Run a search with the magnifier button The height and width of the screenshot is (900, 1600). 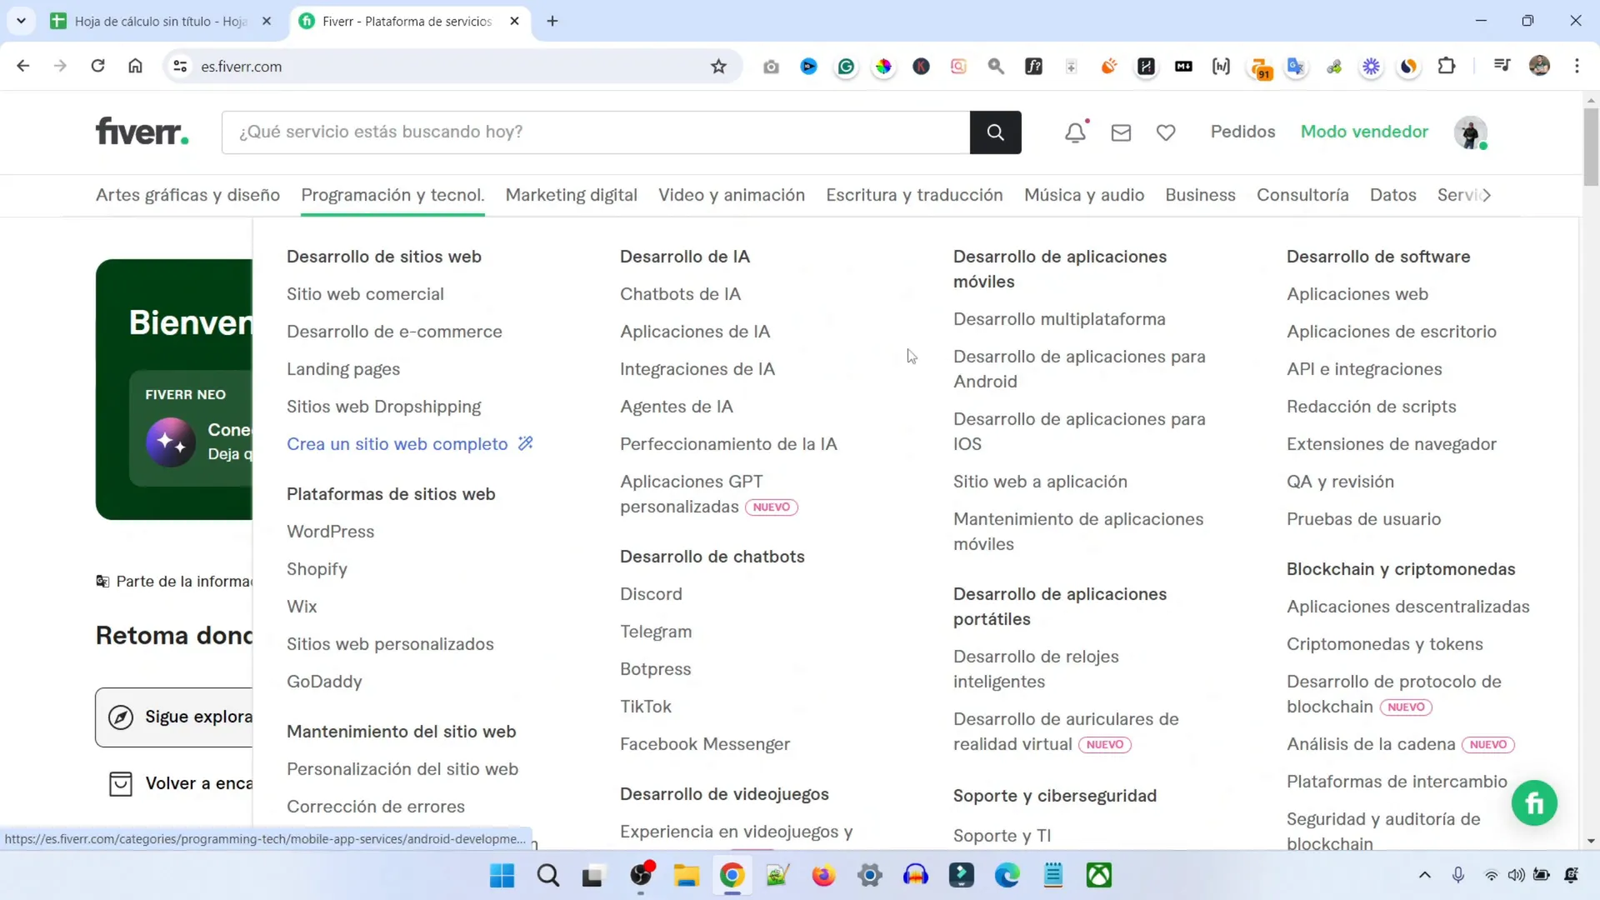pyautogui.click(x=994, y=131)
